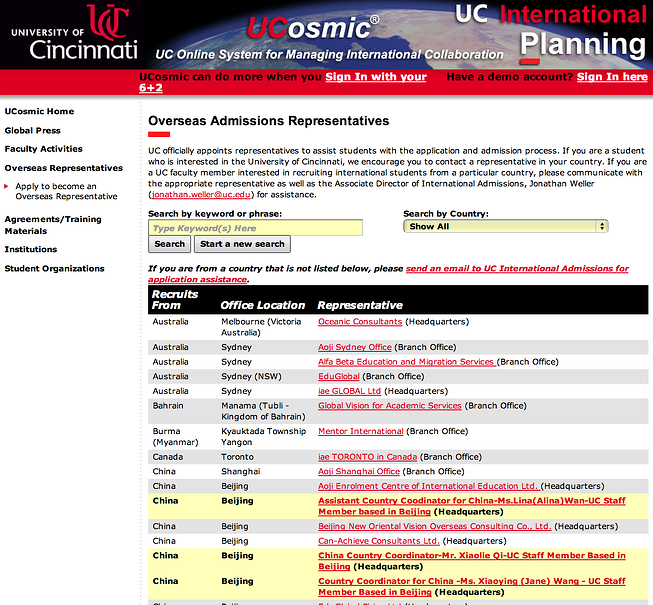Navigate to Institutions in sidebar
This screenshot has width=653, height=605.
pyautogui.click(x=31, y=250)
